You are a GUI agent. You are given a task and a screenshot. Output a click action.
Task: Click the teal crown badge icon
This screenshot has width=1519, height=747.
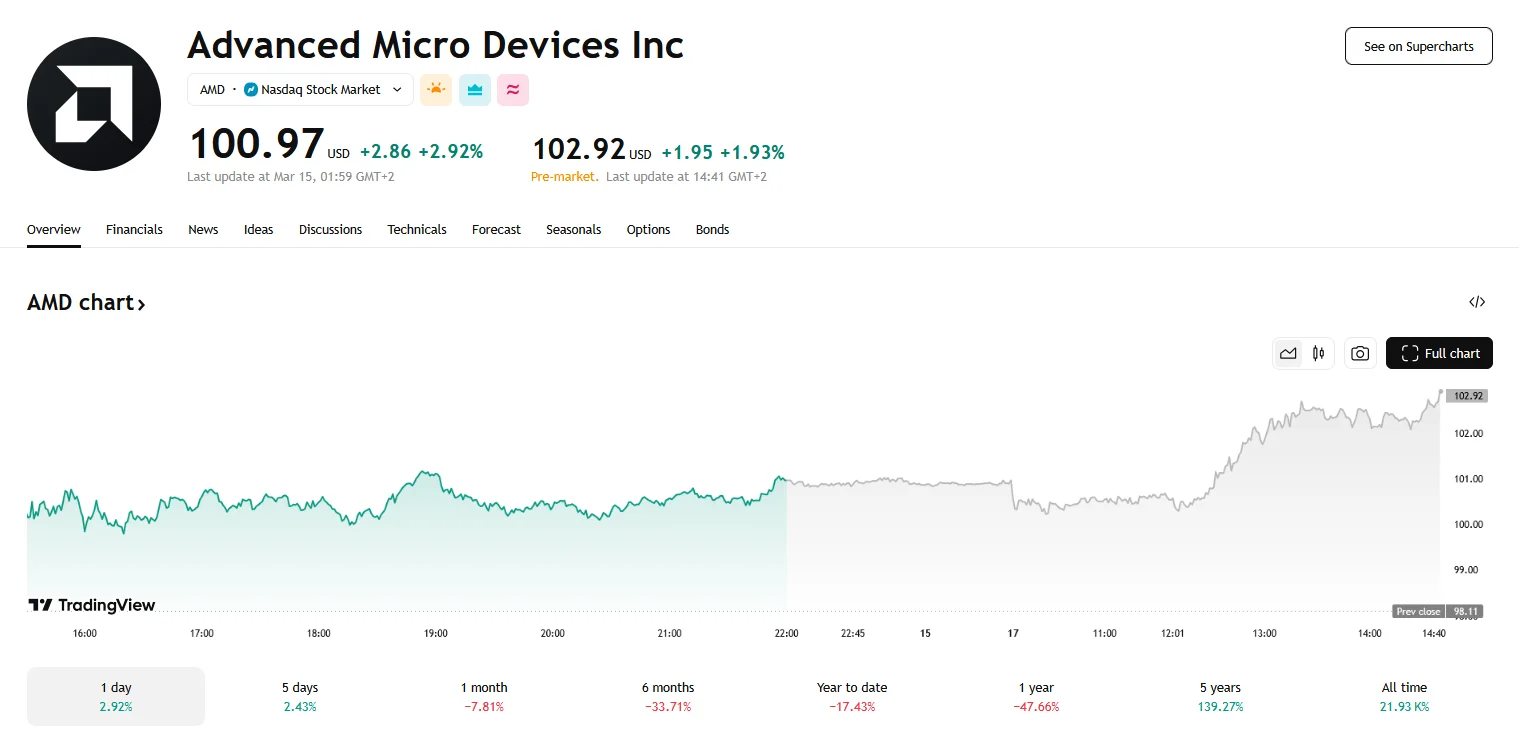coord(475,90)
